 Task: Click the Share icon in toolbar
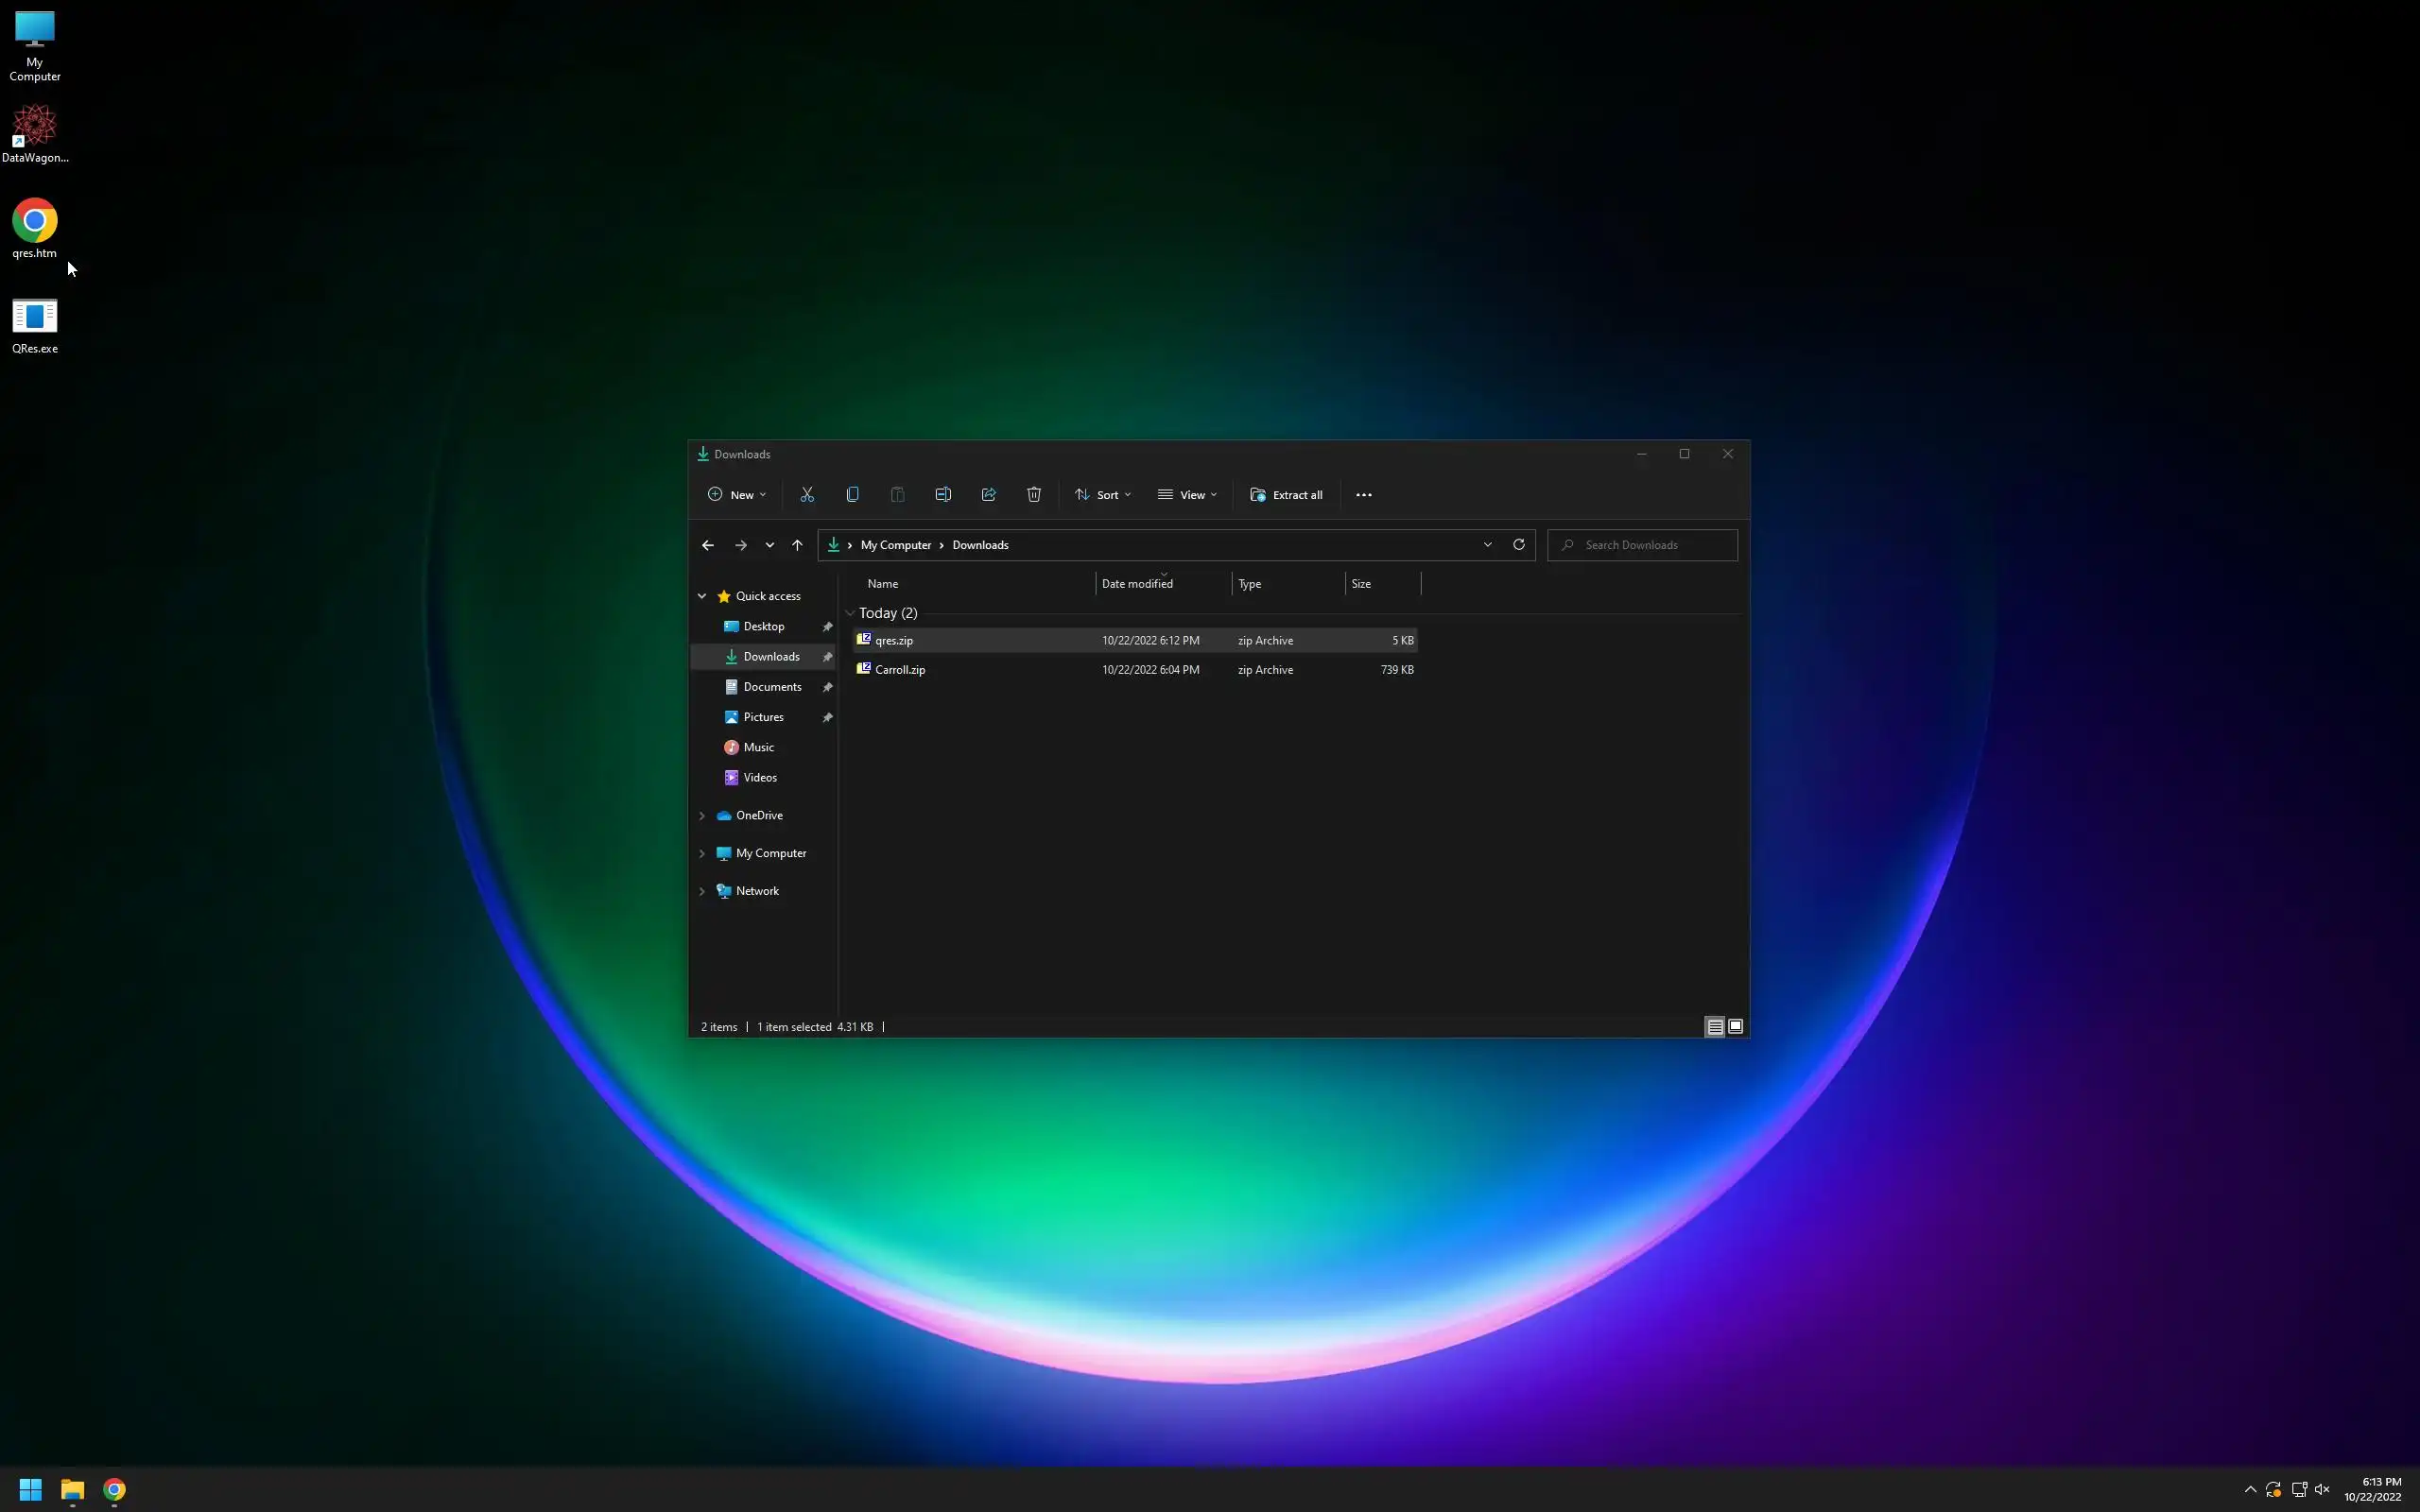[x=988, y=495]
